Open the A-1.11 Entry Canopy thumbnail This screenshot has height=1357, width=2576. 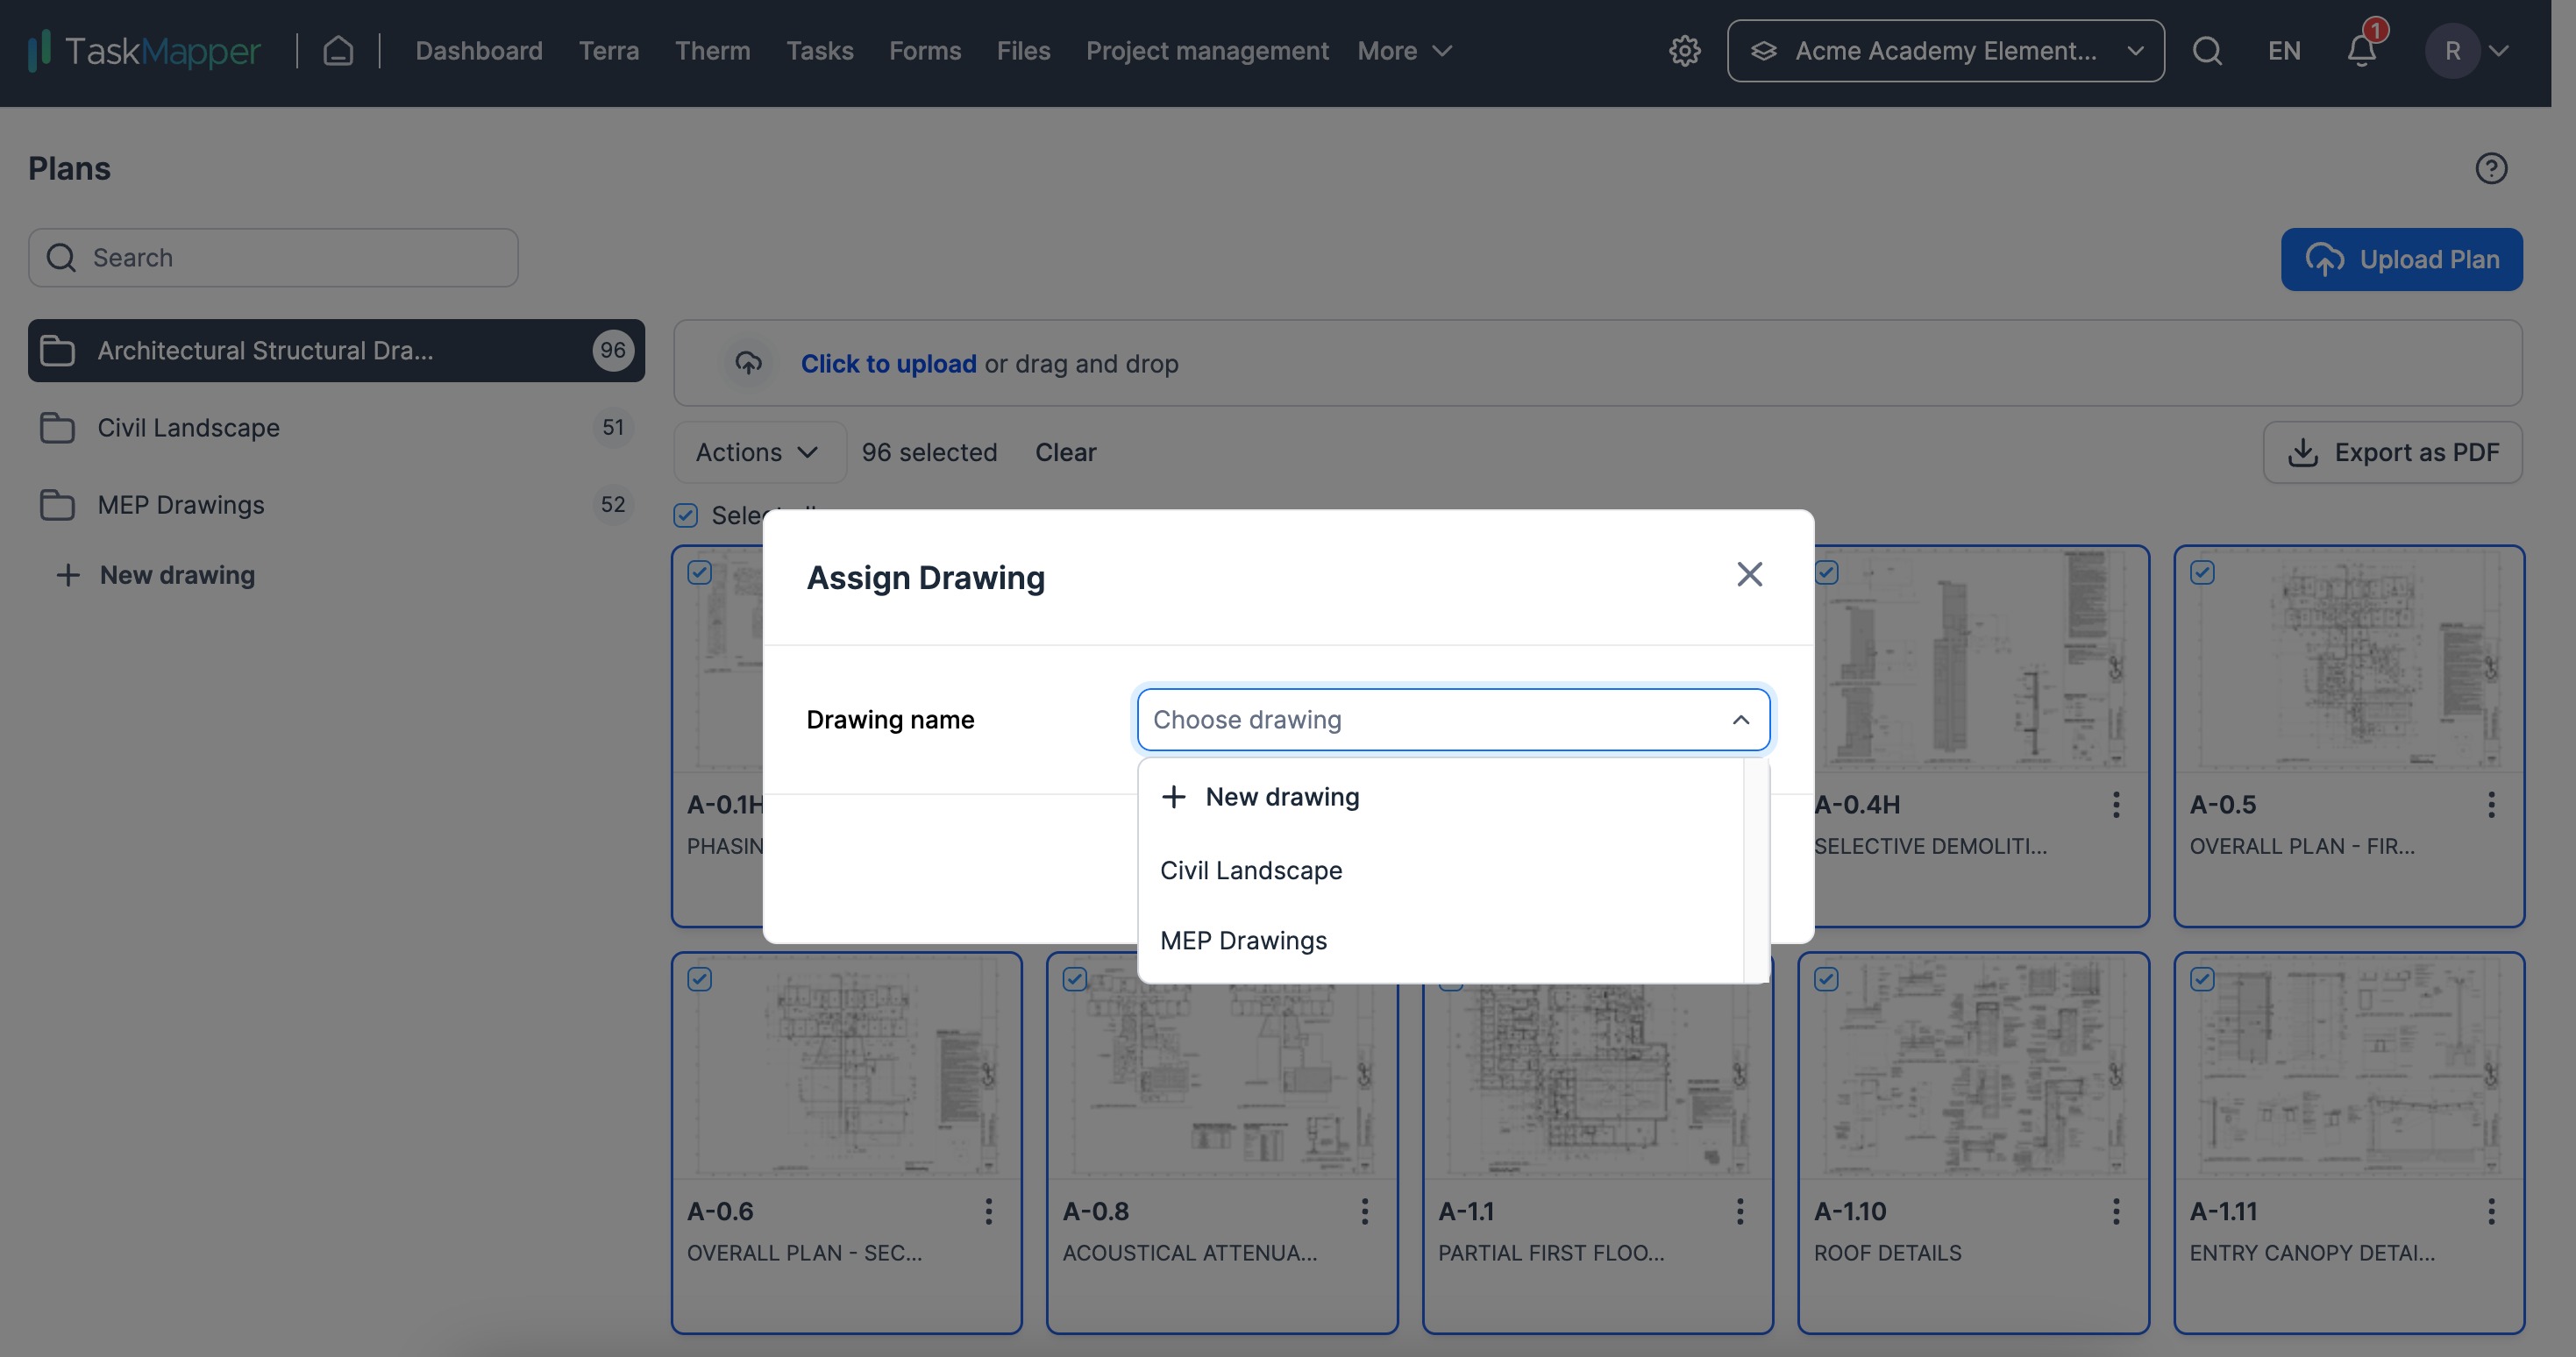tap(2349, 1066)
